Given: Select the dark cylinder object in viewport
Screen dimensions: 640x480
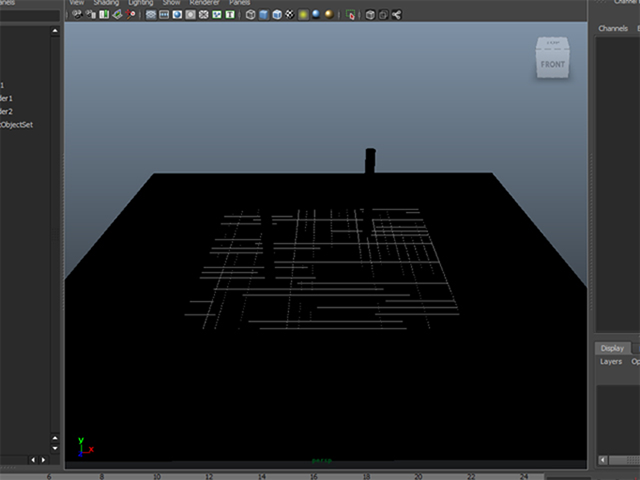Looking at the screenshot, I should [370, 160].
